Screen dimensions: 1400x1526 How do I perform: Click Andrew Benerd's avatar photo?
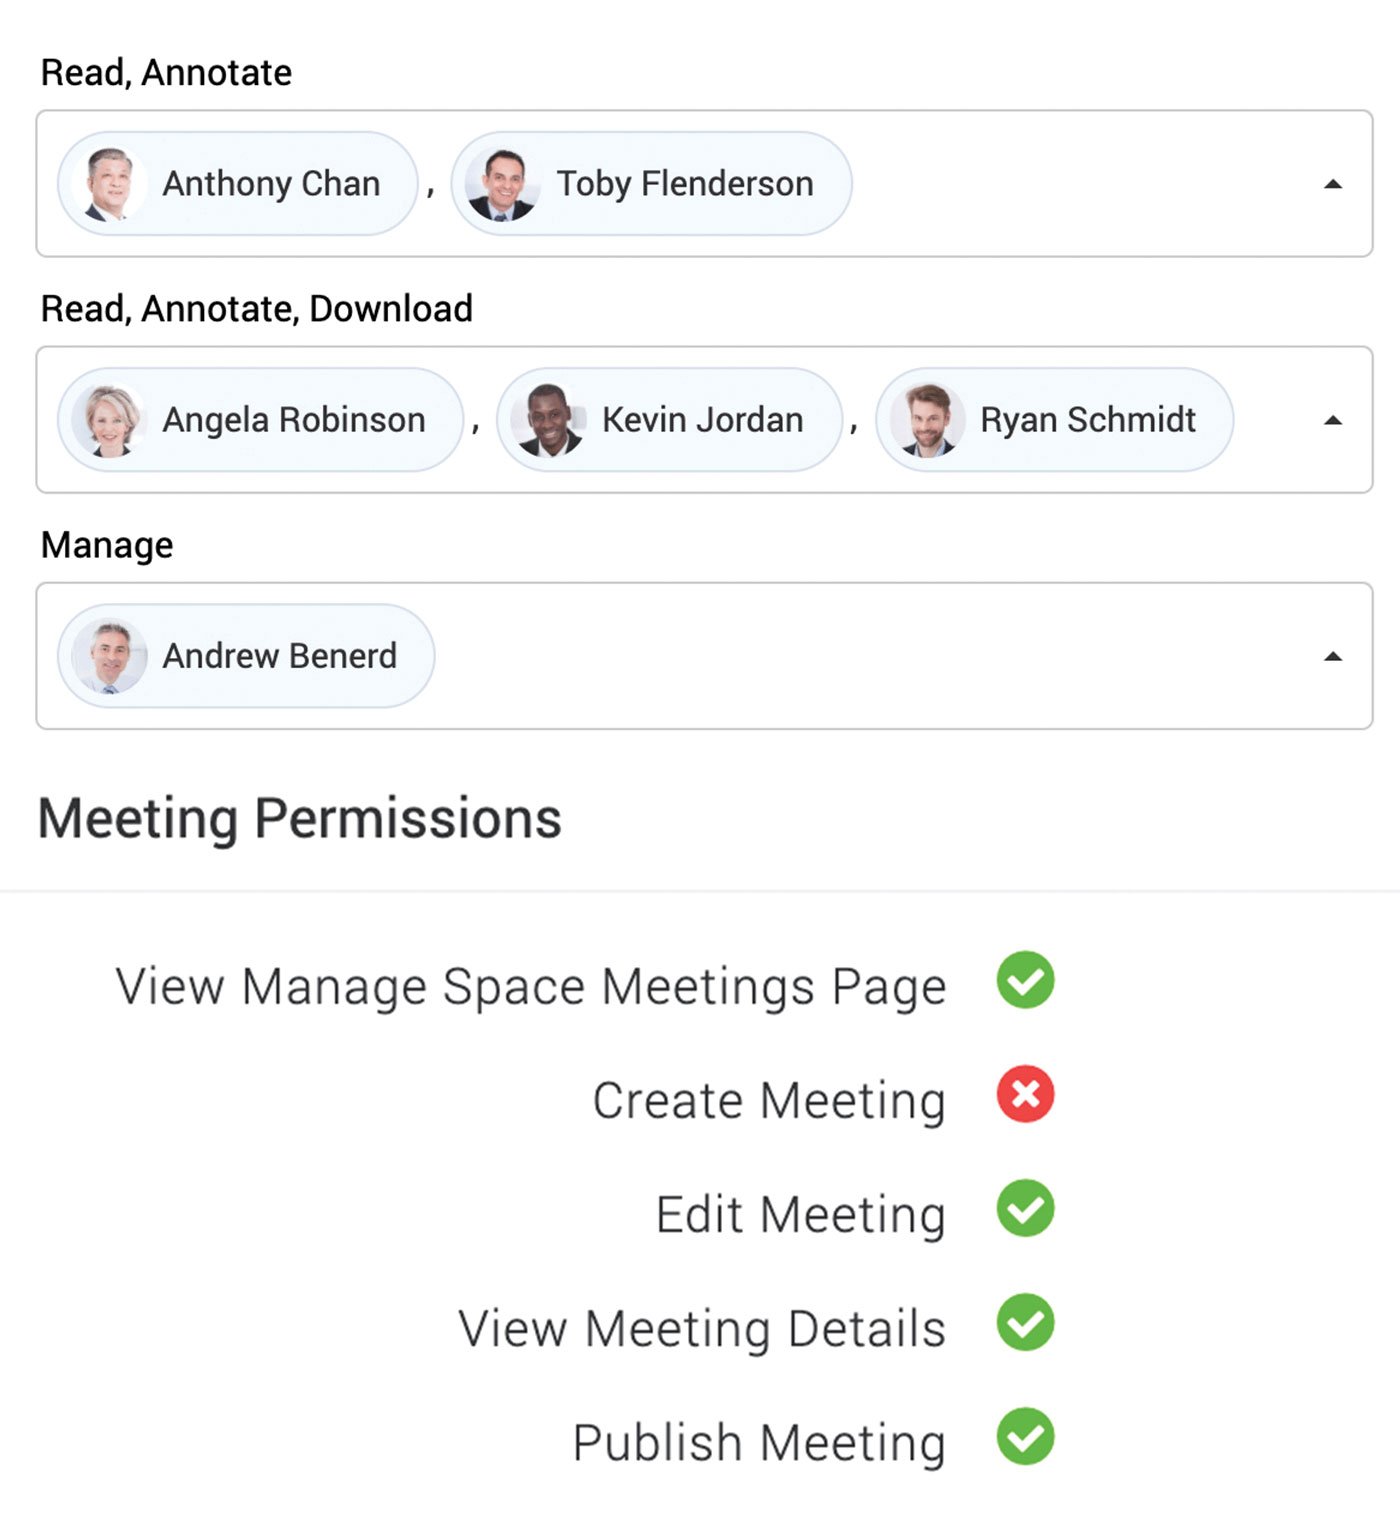point(109,656)
